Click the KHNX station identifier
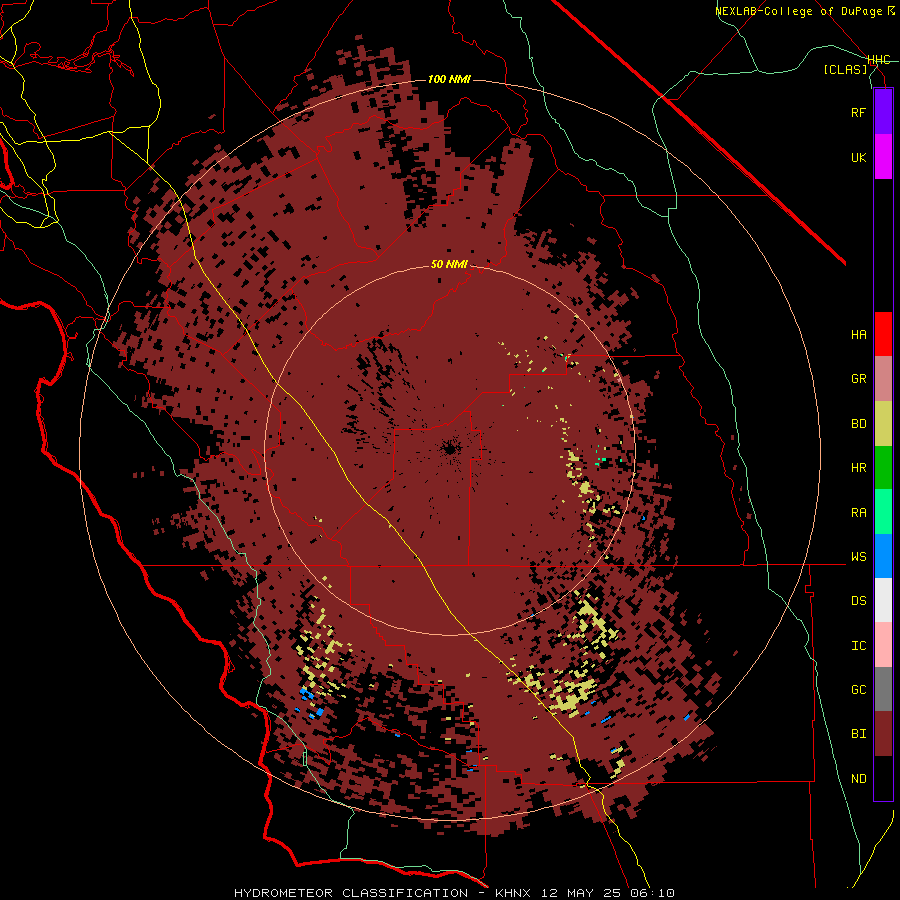 [513, 893]
